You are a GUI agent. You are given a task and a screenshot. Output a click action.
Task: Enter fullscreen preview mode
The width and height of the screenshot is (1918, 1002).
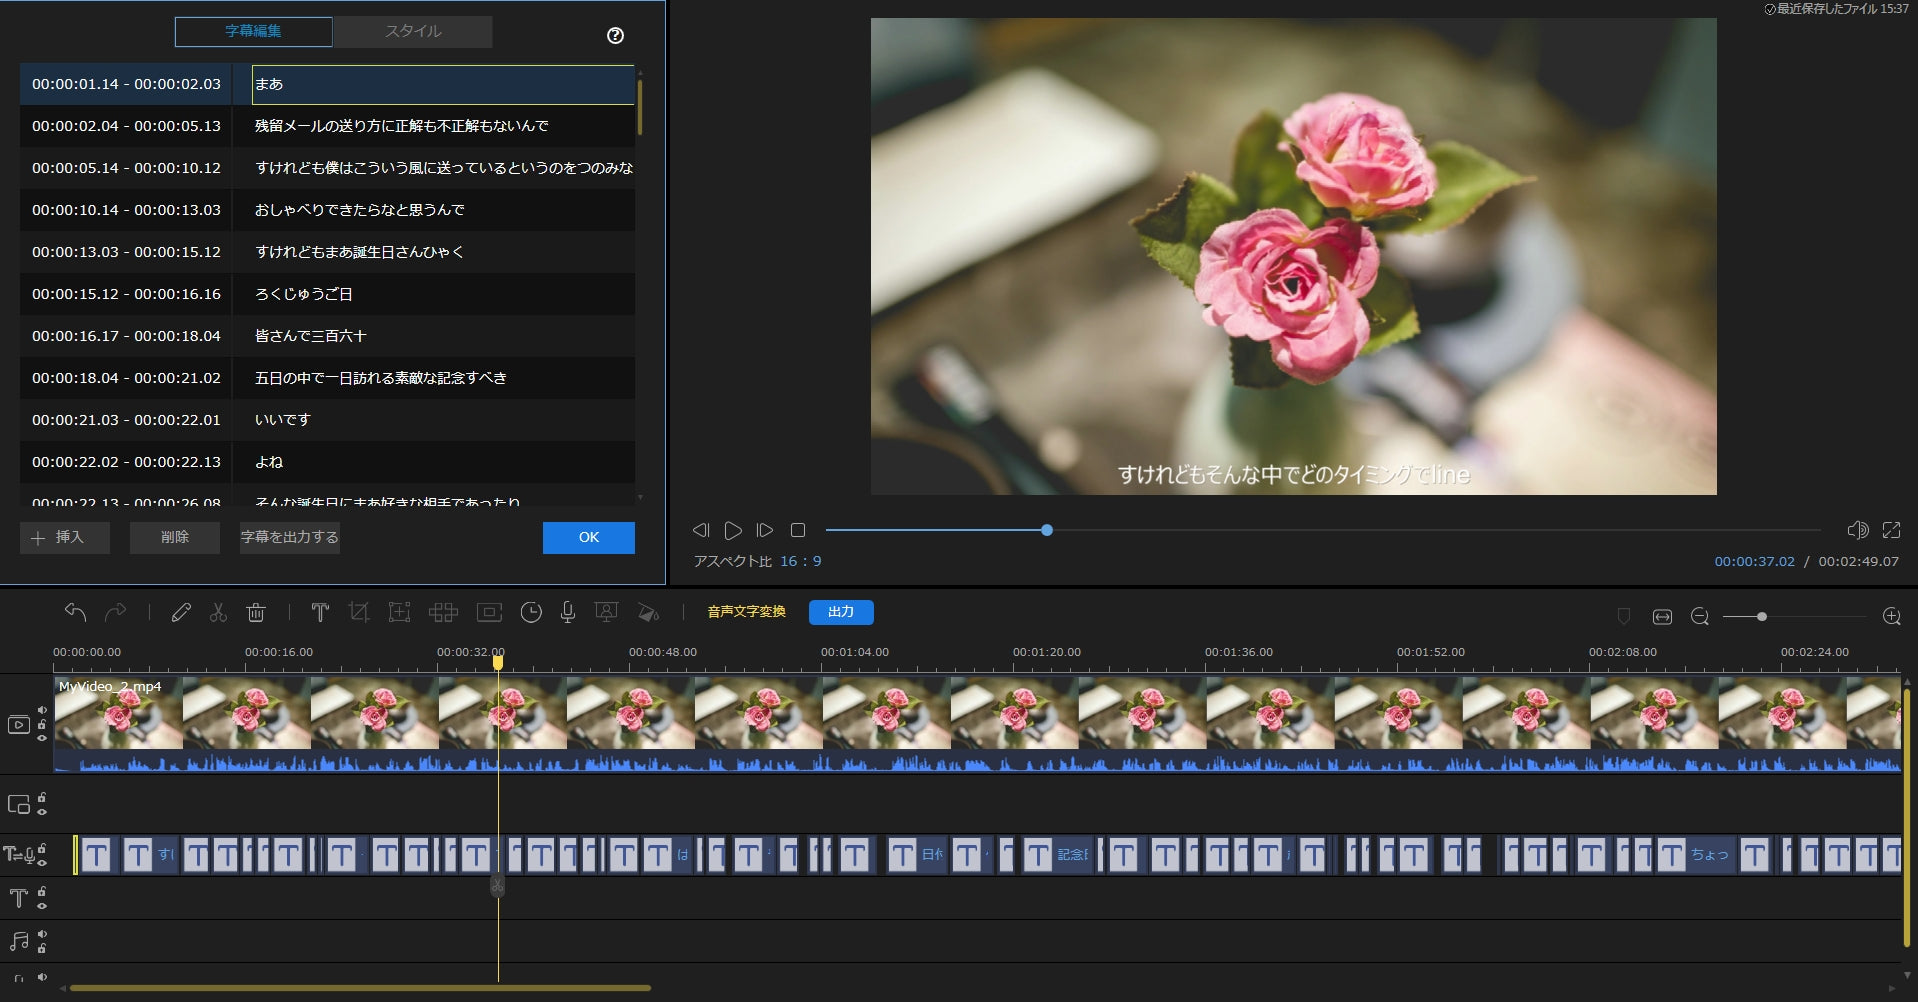(1891, 530)
